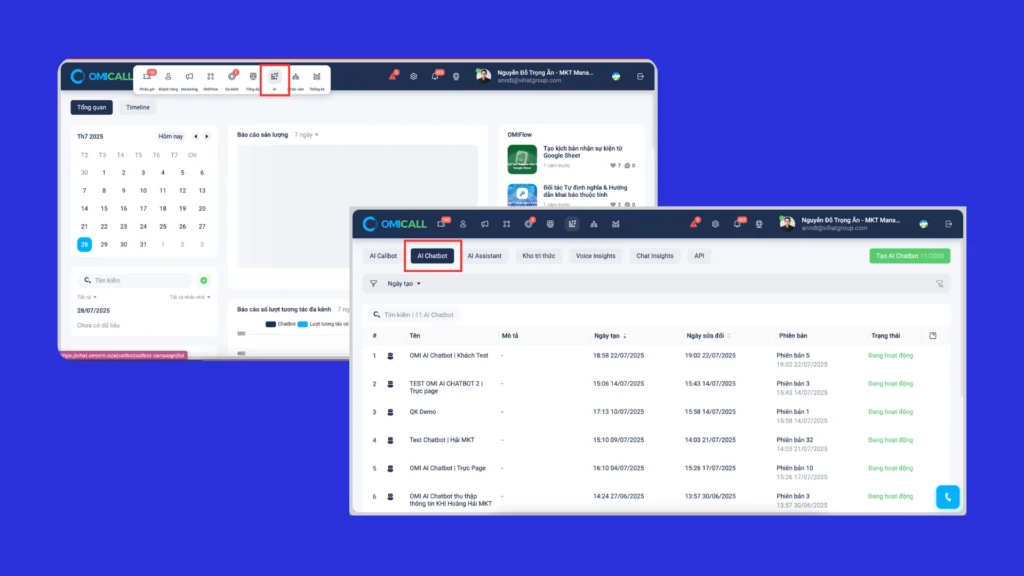The height and width of the screenshot is (576, 1024).
Task: Expand 7 ngày dropdown in Báo cáo sản lượng
Action: click(x=306, y=135)
